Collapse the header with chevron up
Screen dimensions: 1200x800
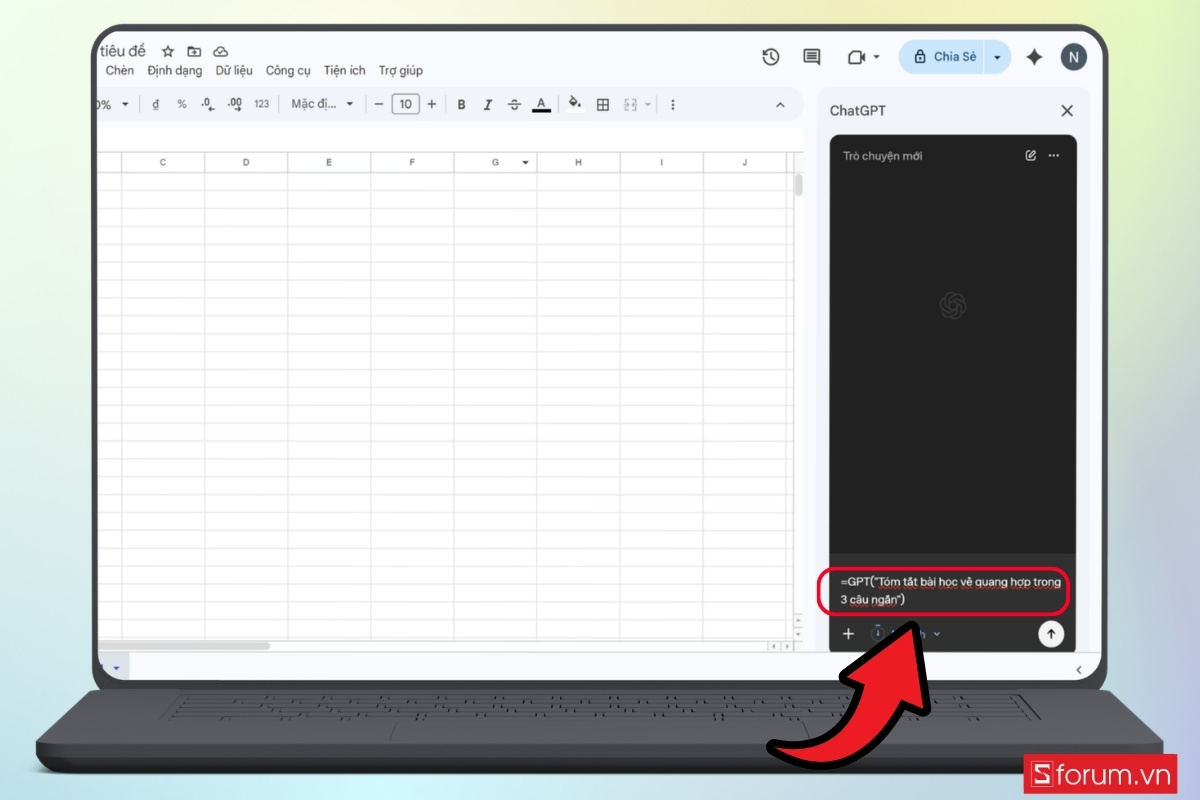click(780, 104)
